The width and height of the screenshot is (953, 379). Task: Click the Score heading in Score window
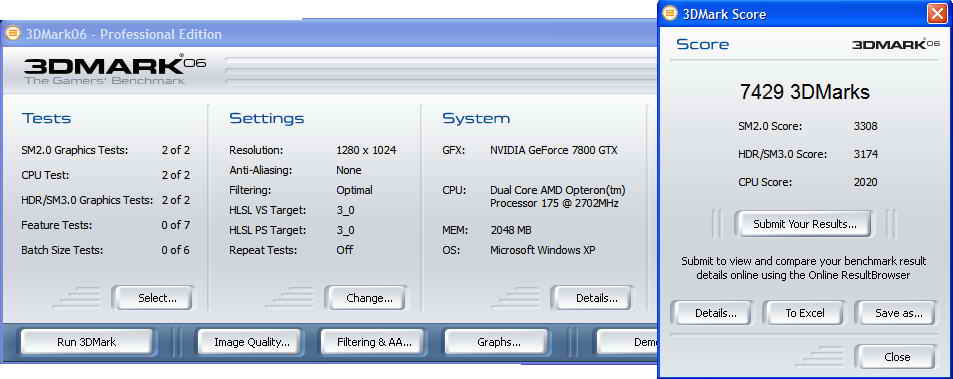coord(703,44)
